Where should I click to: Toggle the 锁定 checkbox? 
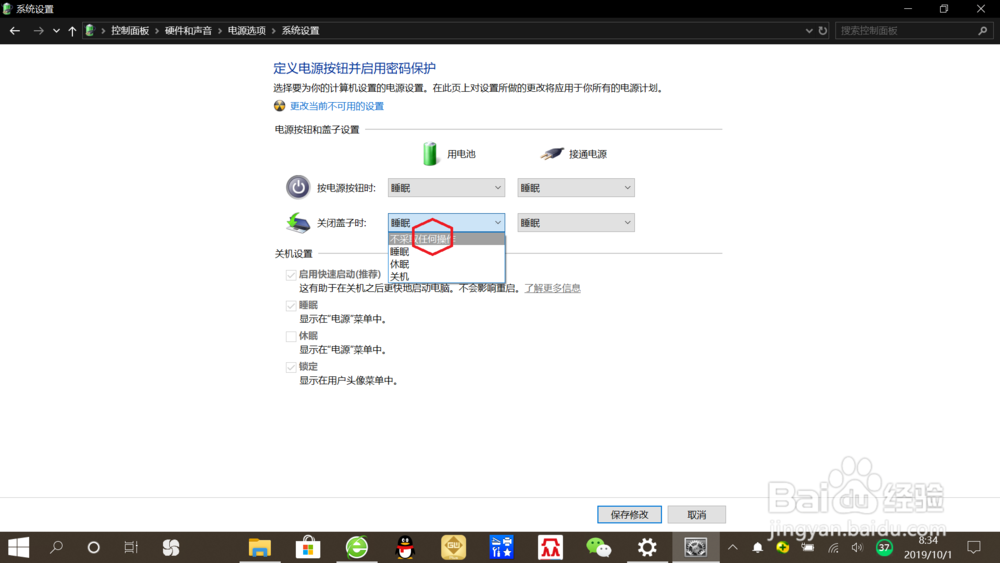(x=291, y=367)
